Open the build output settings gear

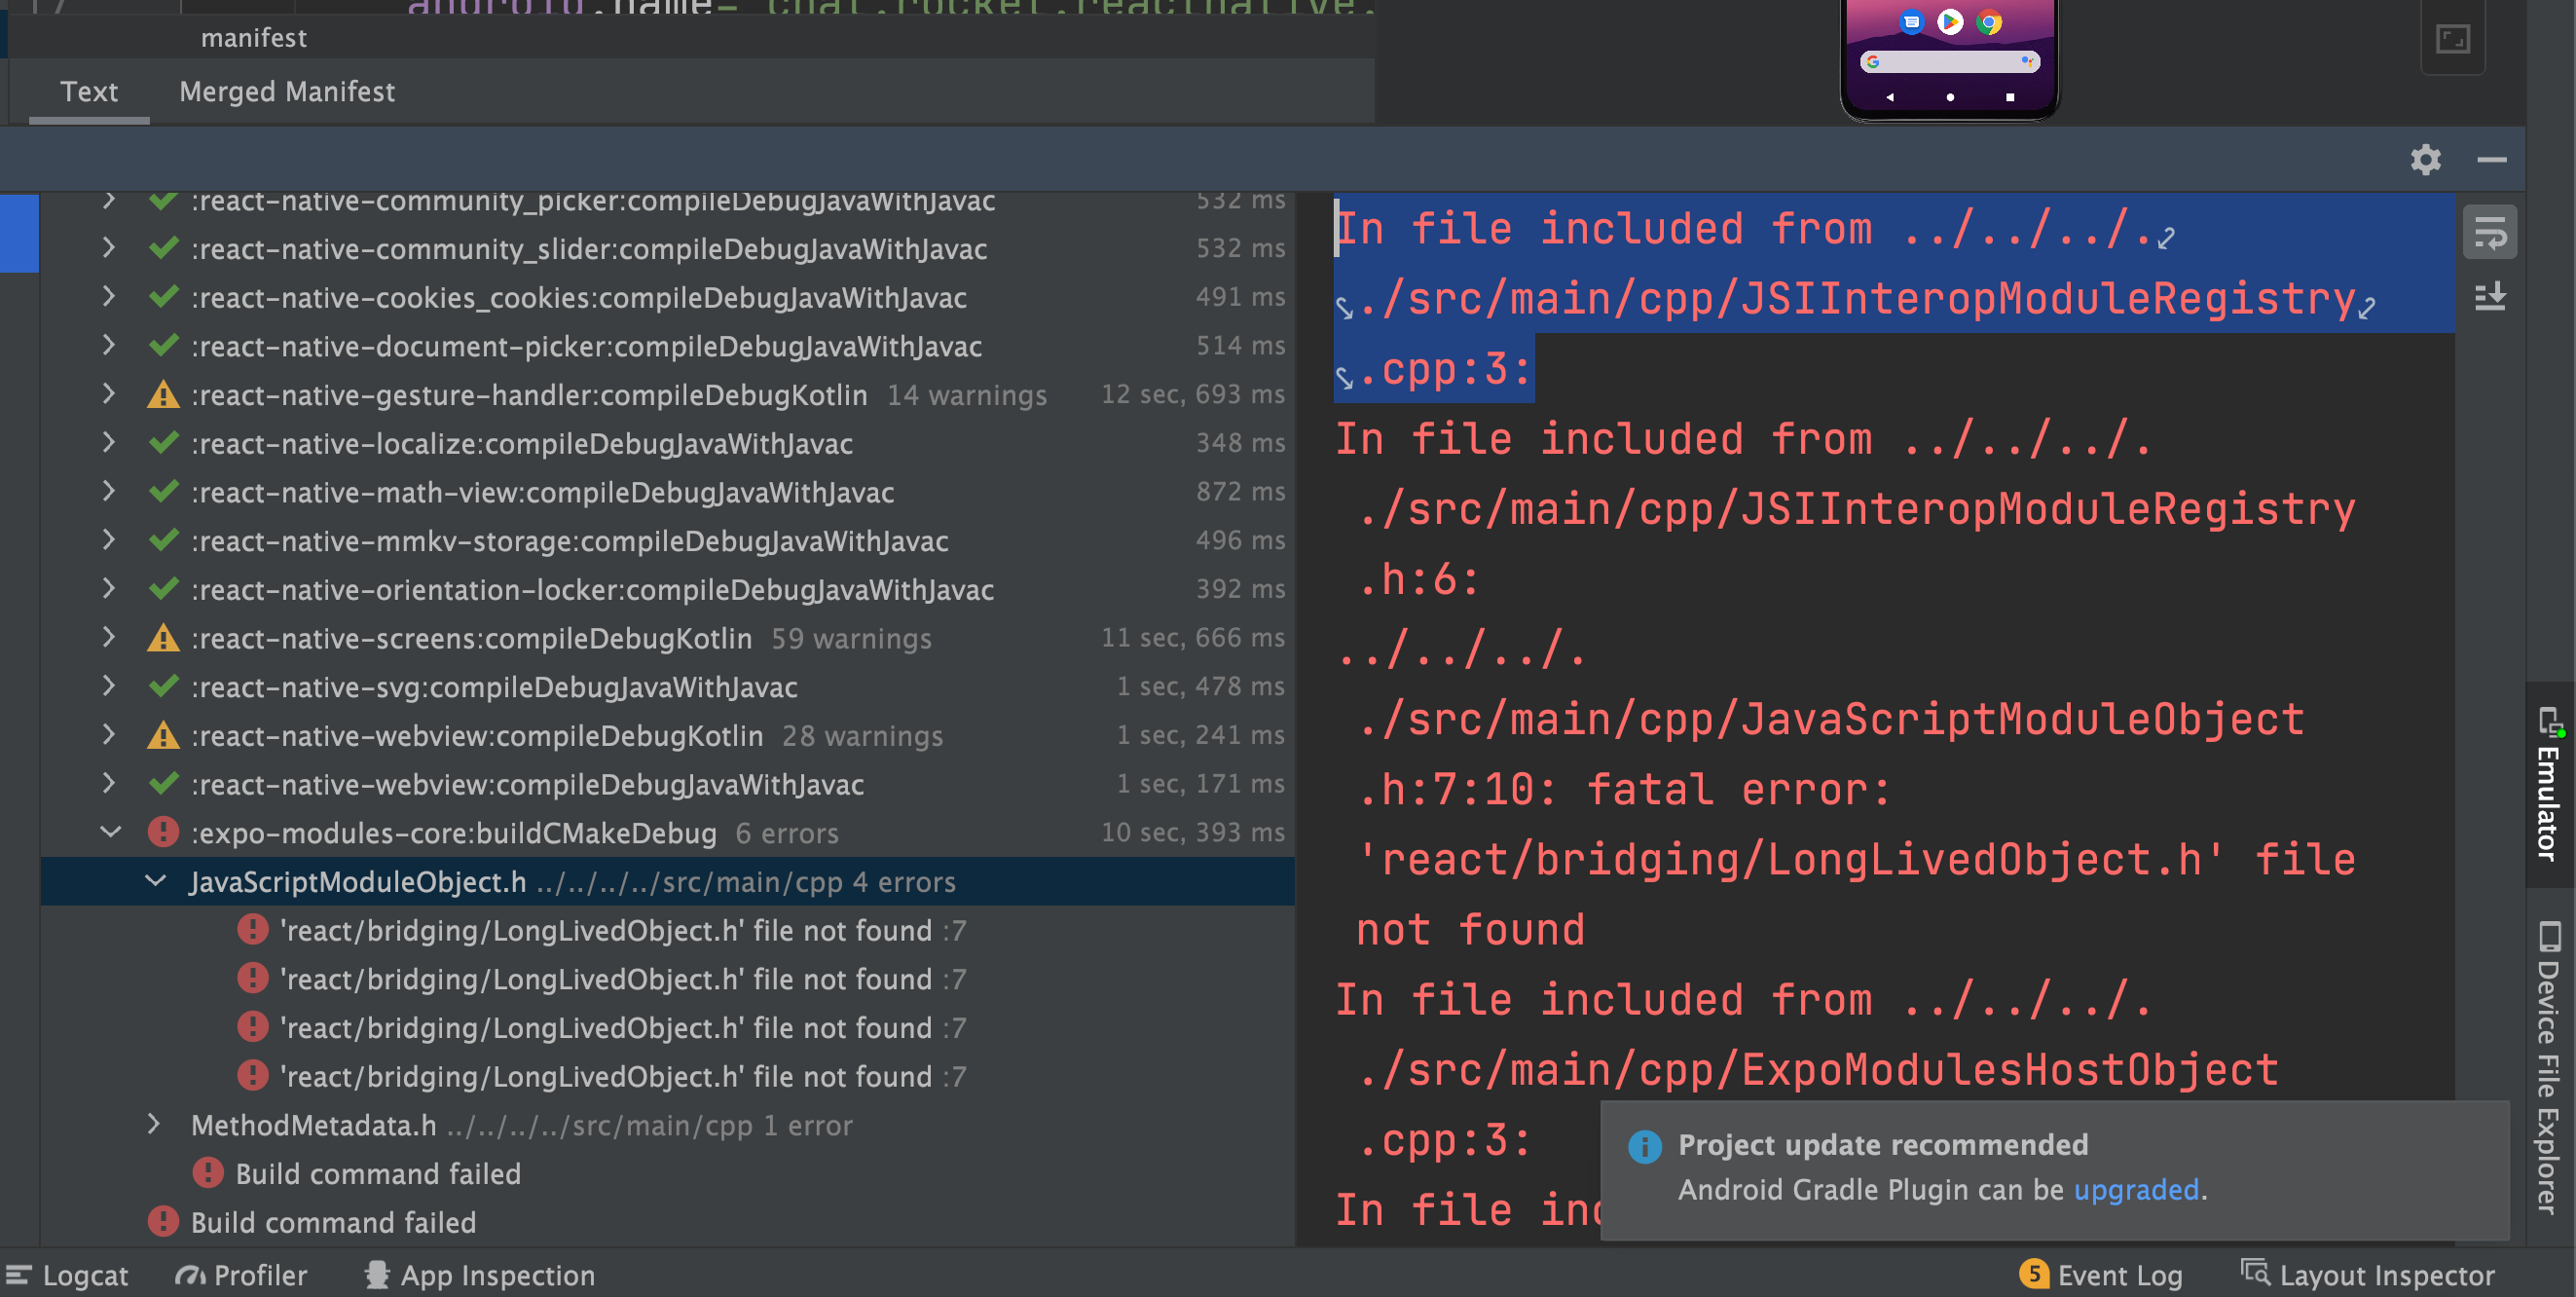(x=2426, y=159)
